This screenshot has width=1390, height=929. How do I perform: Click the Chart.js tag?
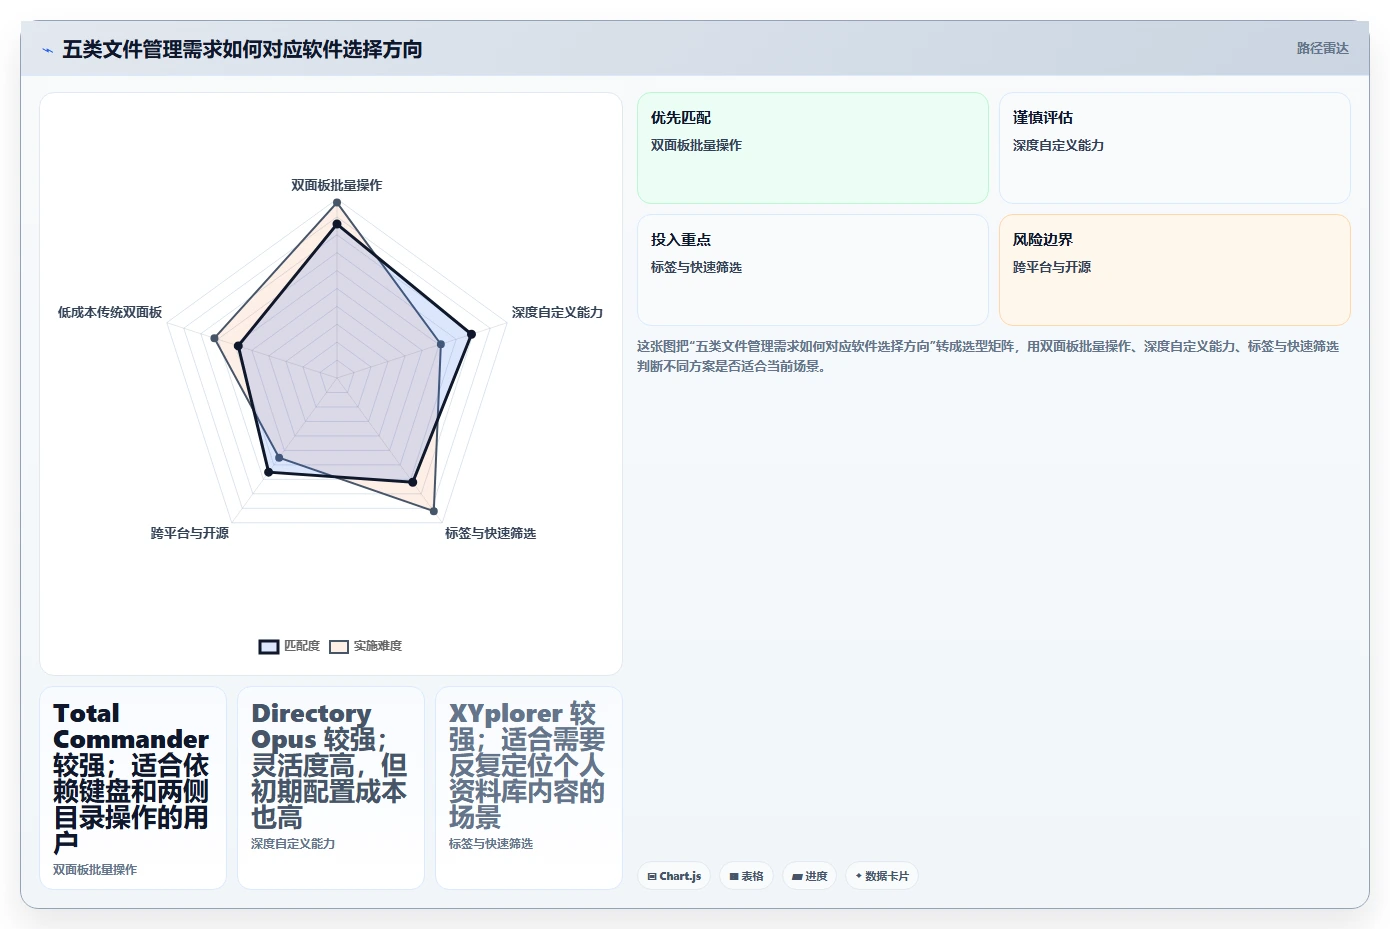tap(674, 876)
